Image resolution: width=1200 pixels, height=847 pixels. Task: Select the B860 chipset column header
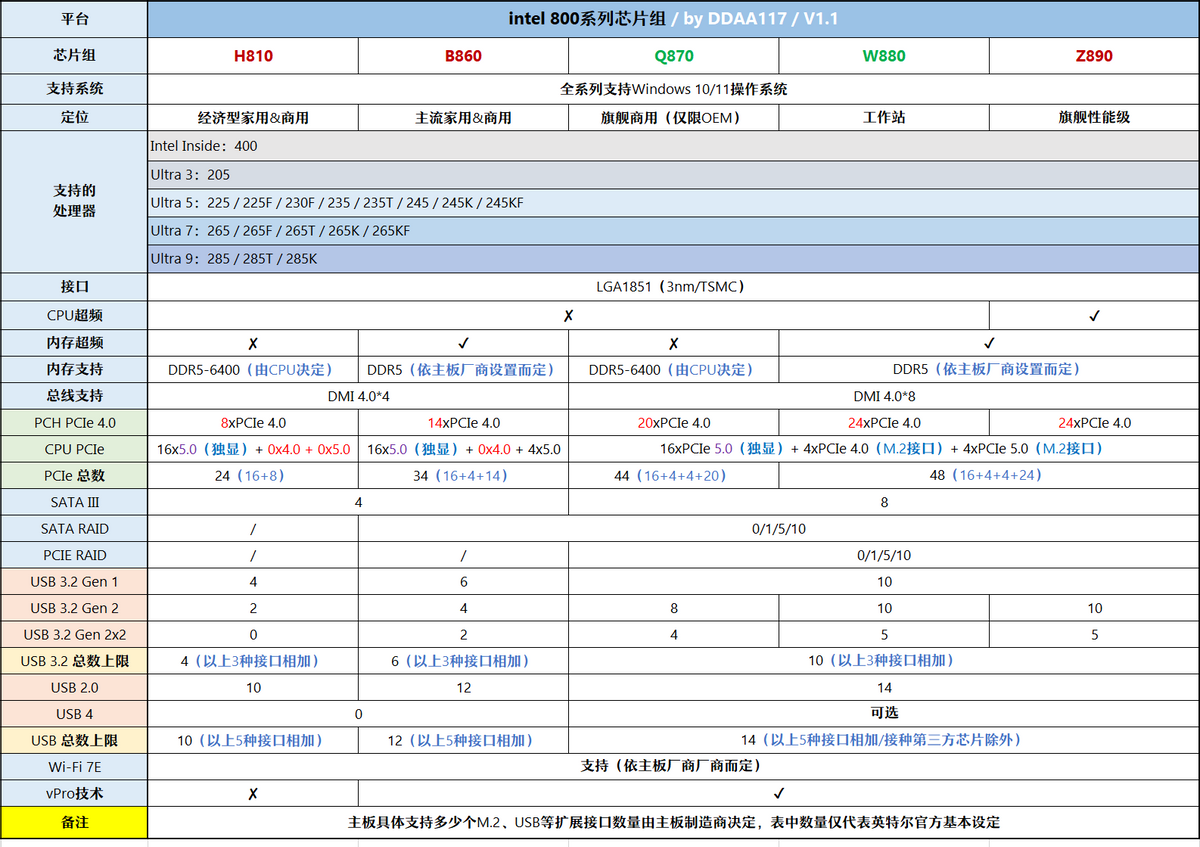(463, 56)
